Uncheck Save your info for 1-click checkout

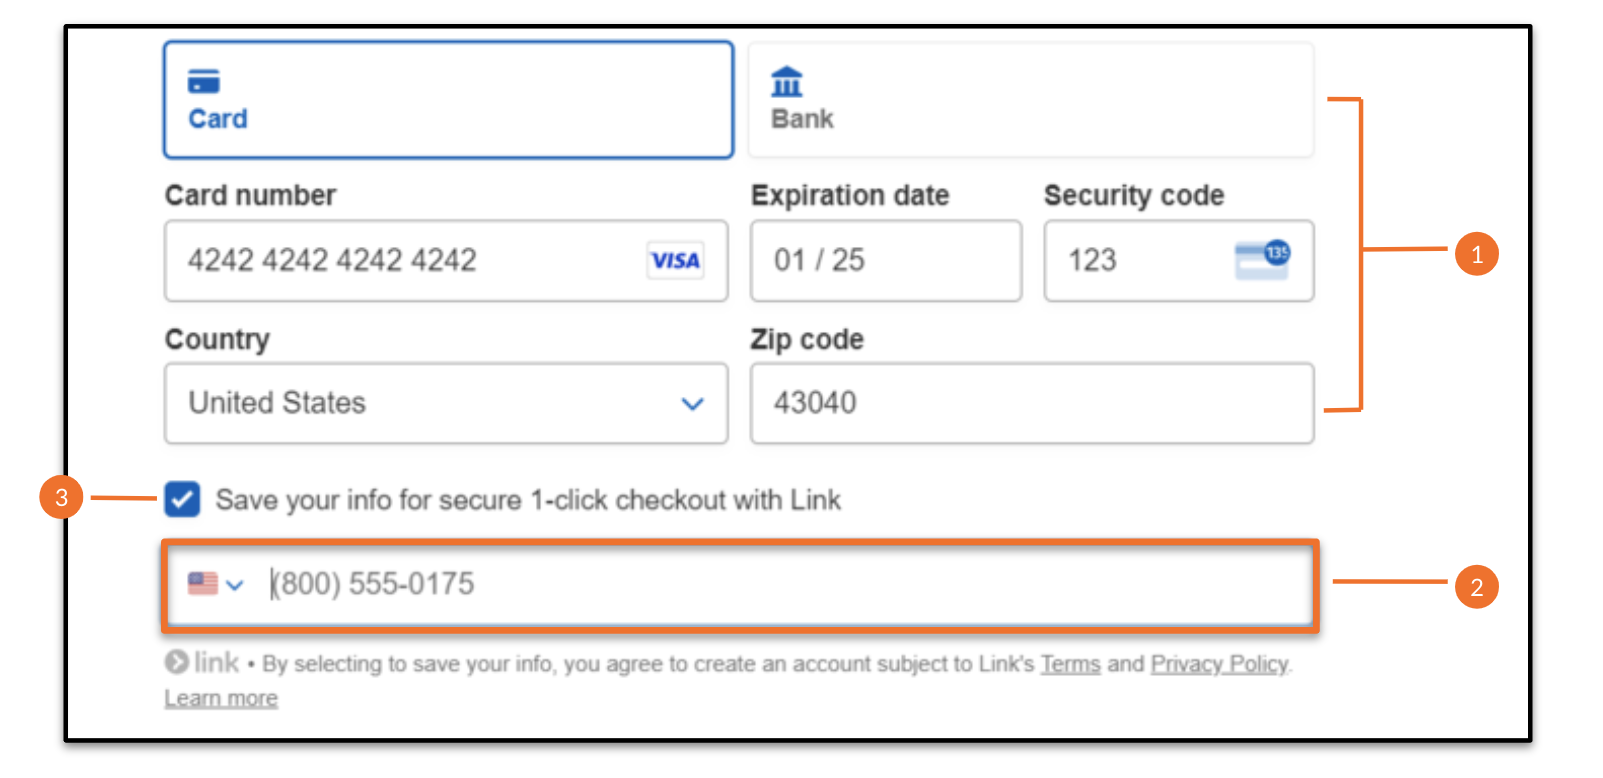(183, 499)
